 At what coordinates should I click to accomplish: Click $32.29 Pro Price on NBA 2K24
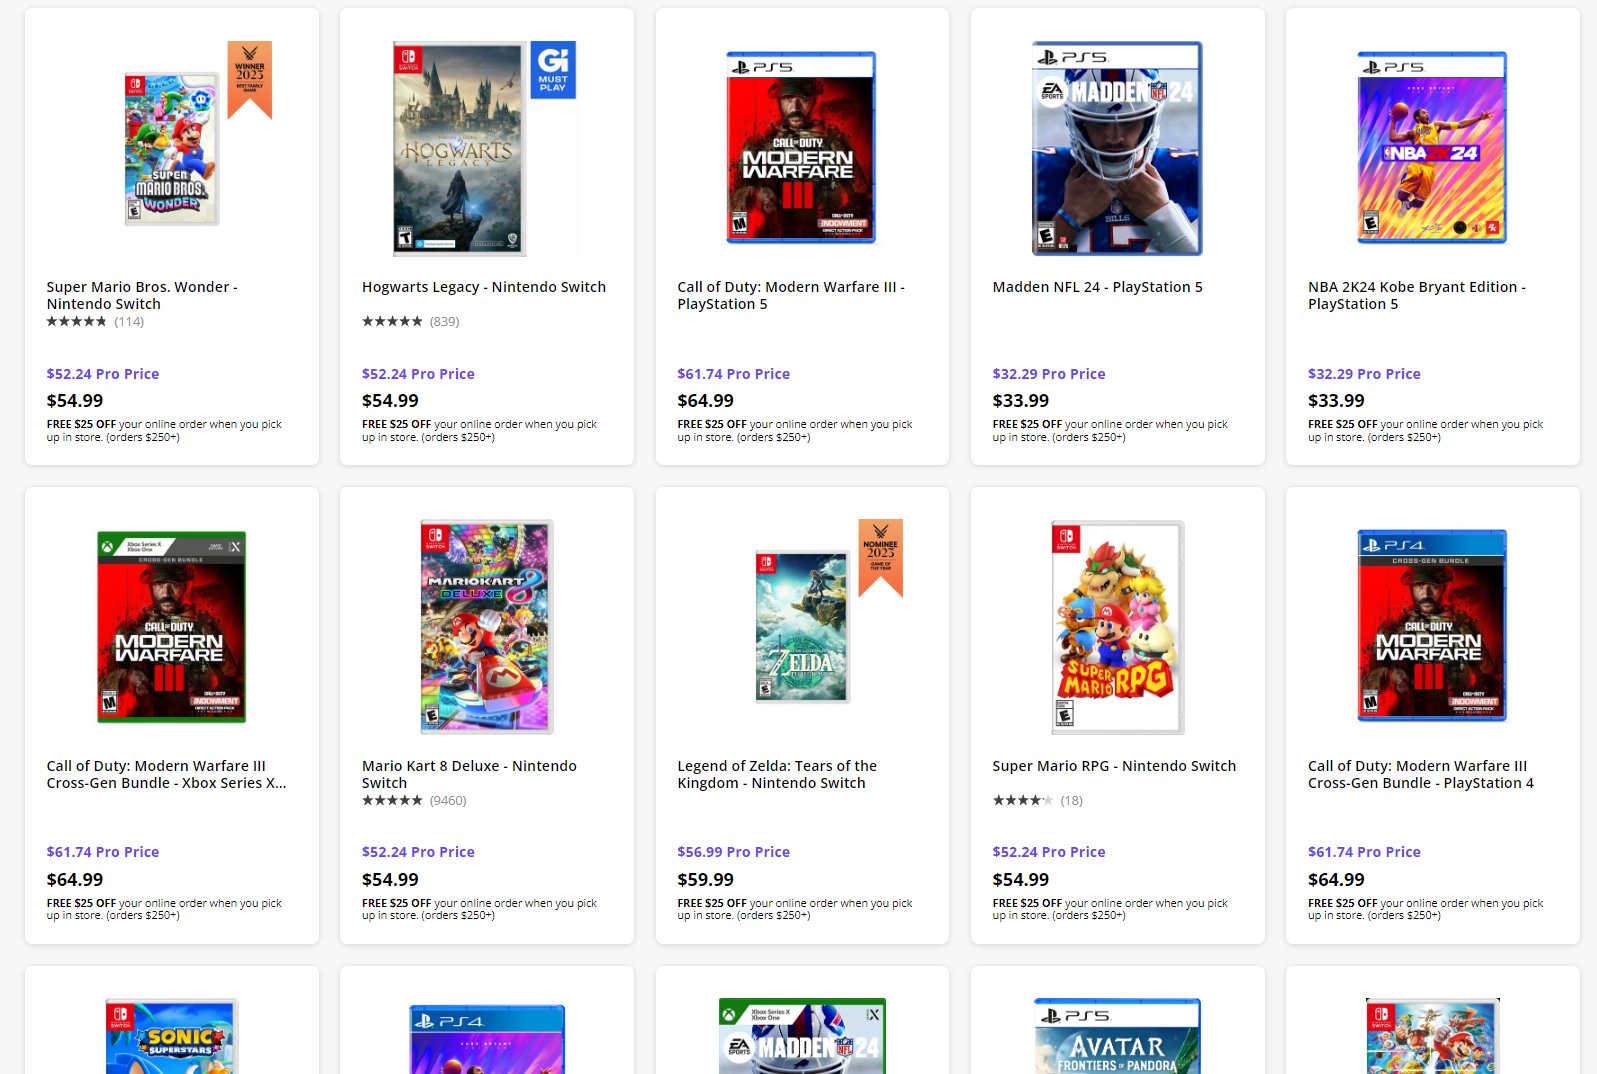tap(1364, 374)
